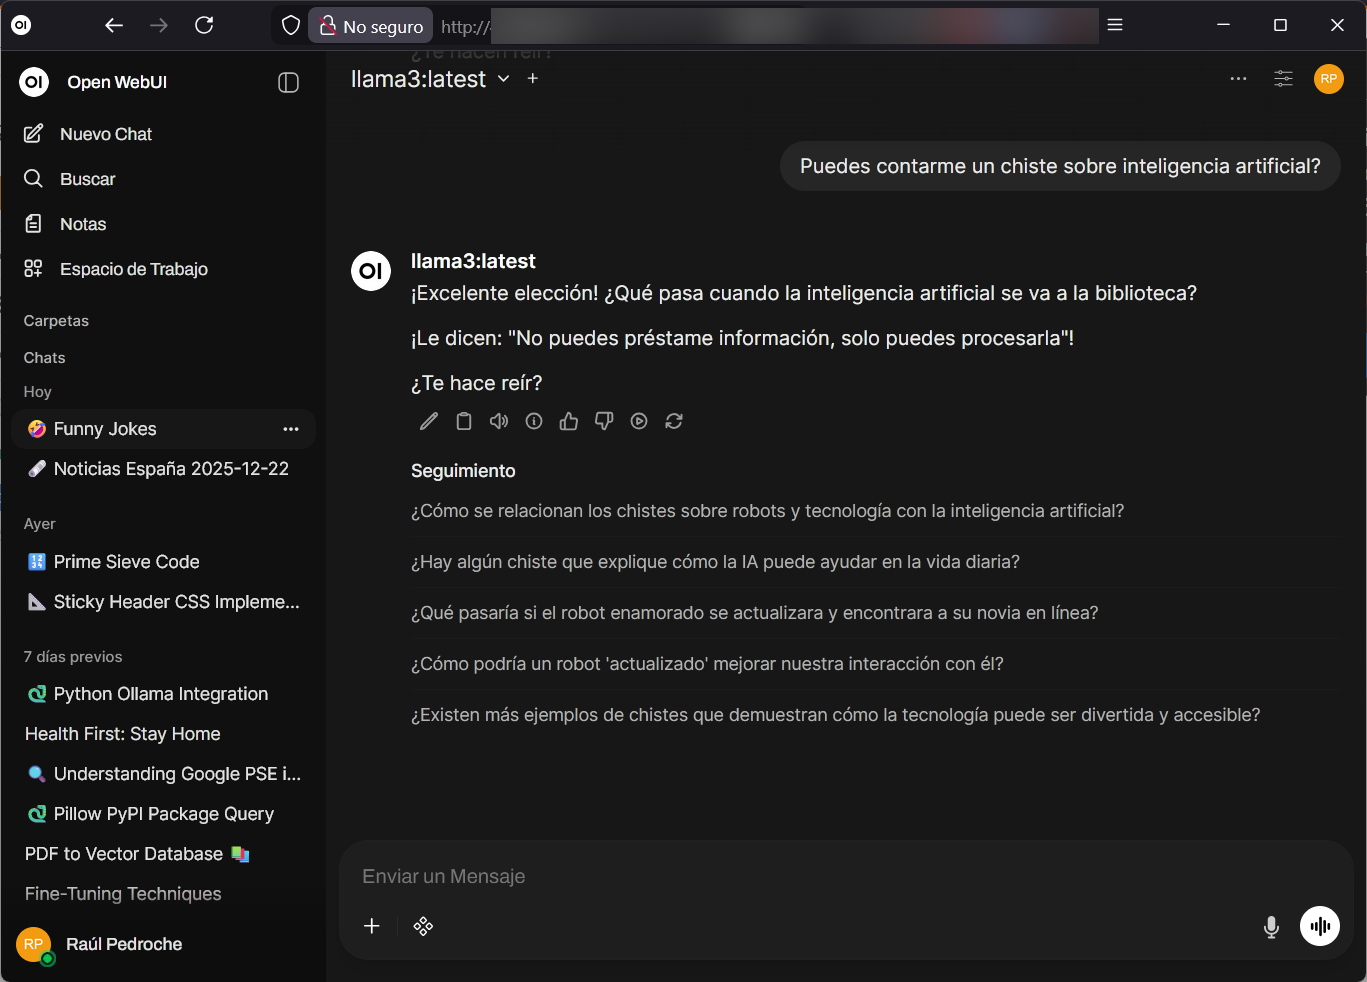The width and height of the screenshot is (1367, 982).
Task: Open Espacio de Trabajo in the sidebar
Action: tap(133, 269)
